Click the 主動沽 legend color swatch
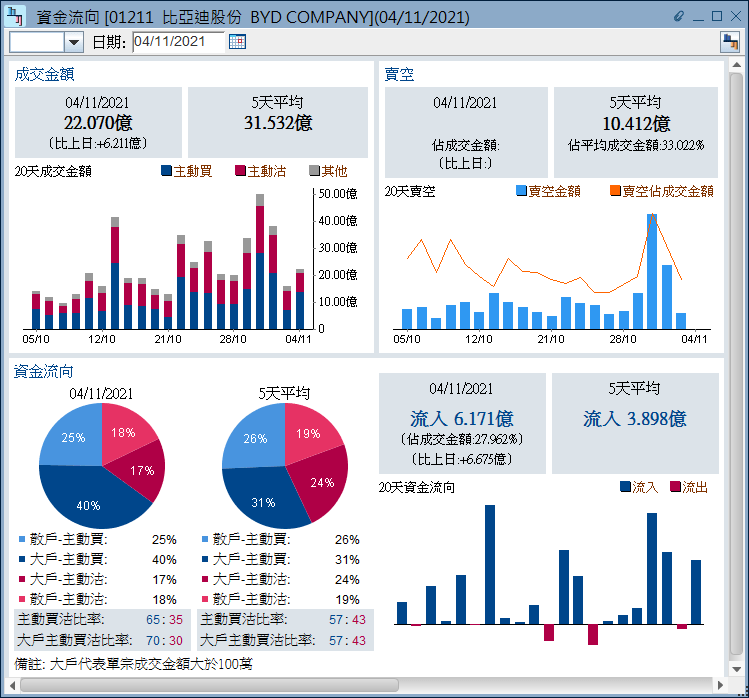 pyautogui.click(x=240, y=171)
